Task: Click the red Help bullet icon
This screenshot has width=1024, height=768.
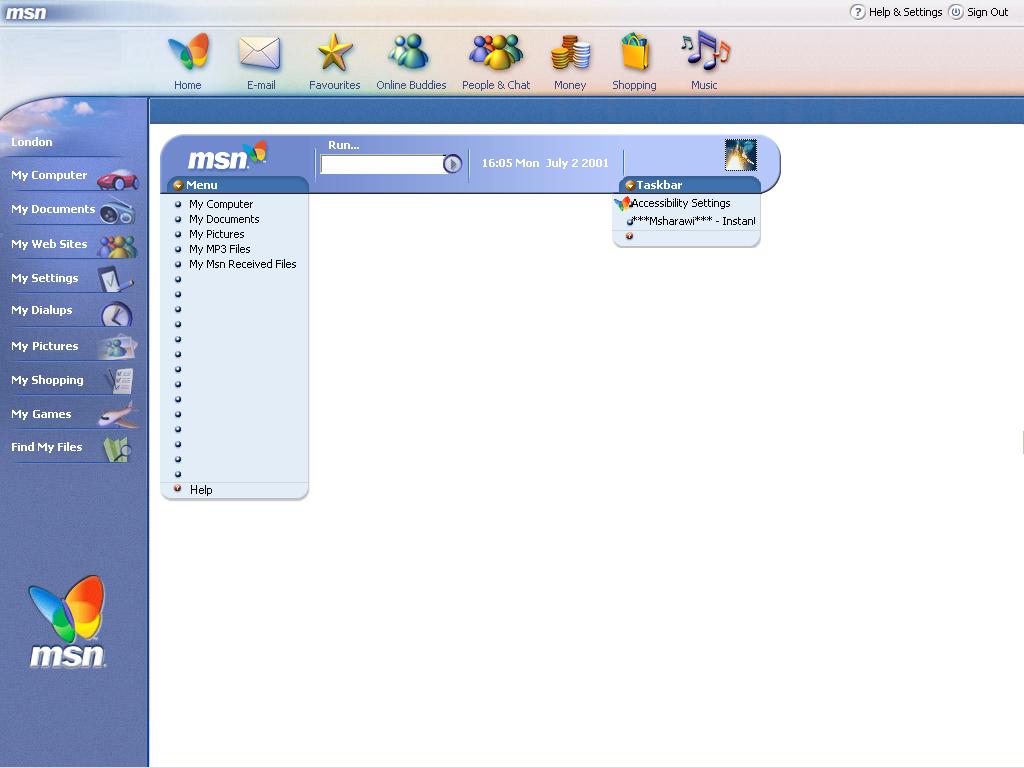Action: coord(178,488)
